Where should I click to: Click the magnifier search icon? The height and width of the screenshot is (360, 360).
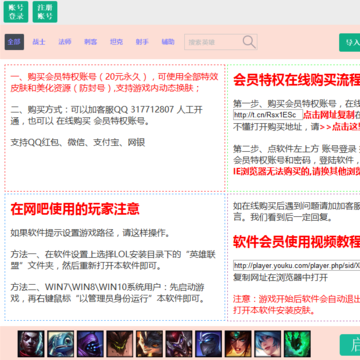(249, 42)
